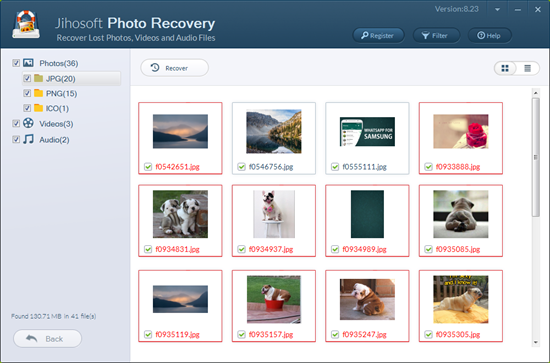Toggle the PNG(15) folder checkbox
Image resolution: width=550 pixels, height=363 pixels.
(x=27, y=93)
